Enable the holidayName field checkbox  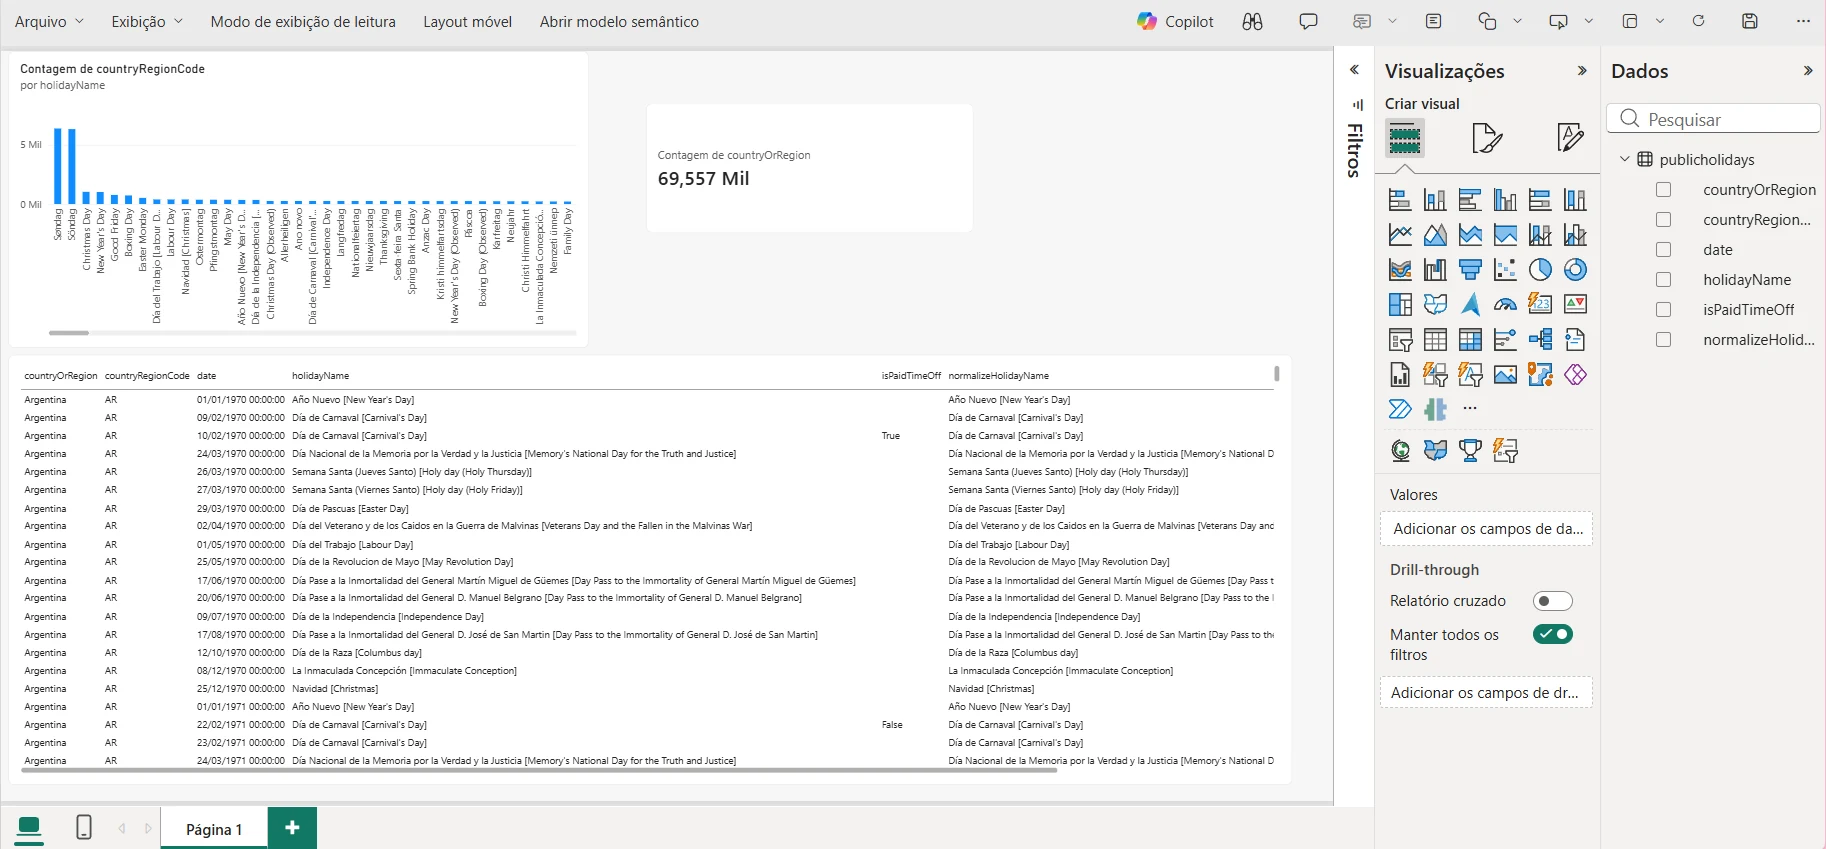(x=1664, y=280)
